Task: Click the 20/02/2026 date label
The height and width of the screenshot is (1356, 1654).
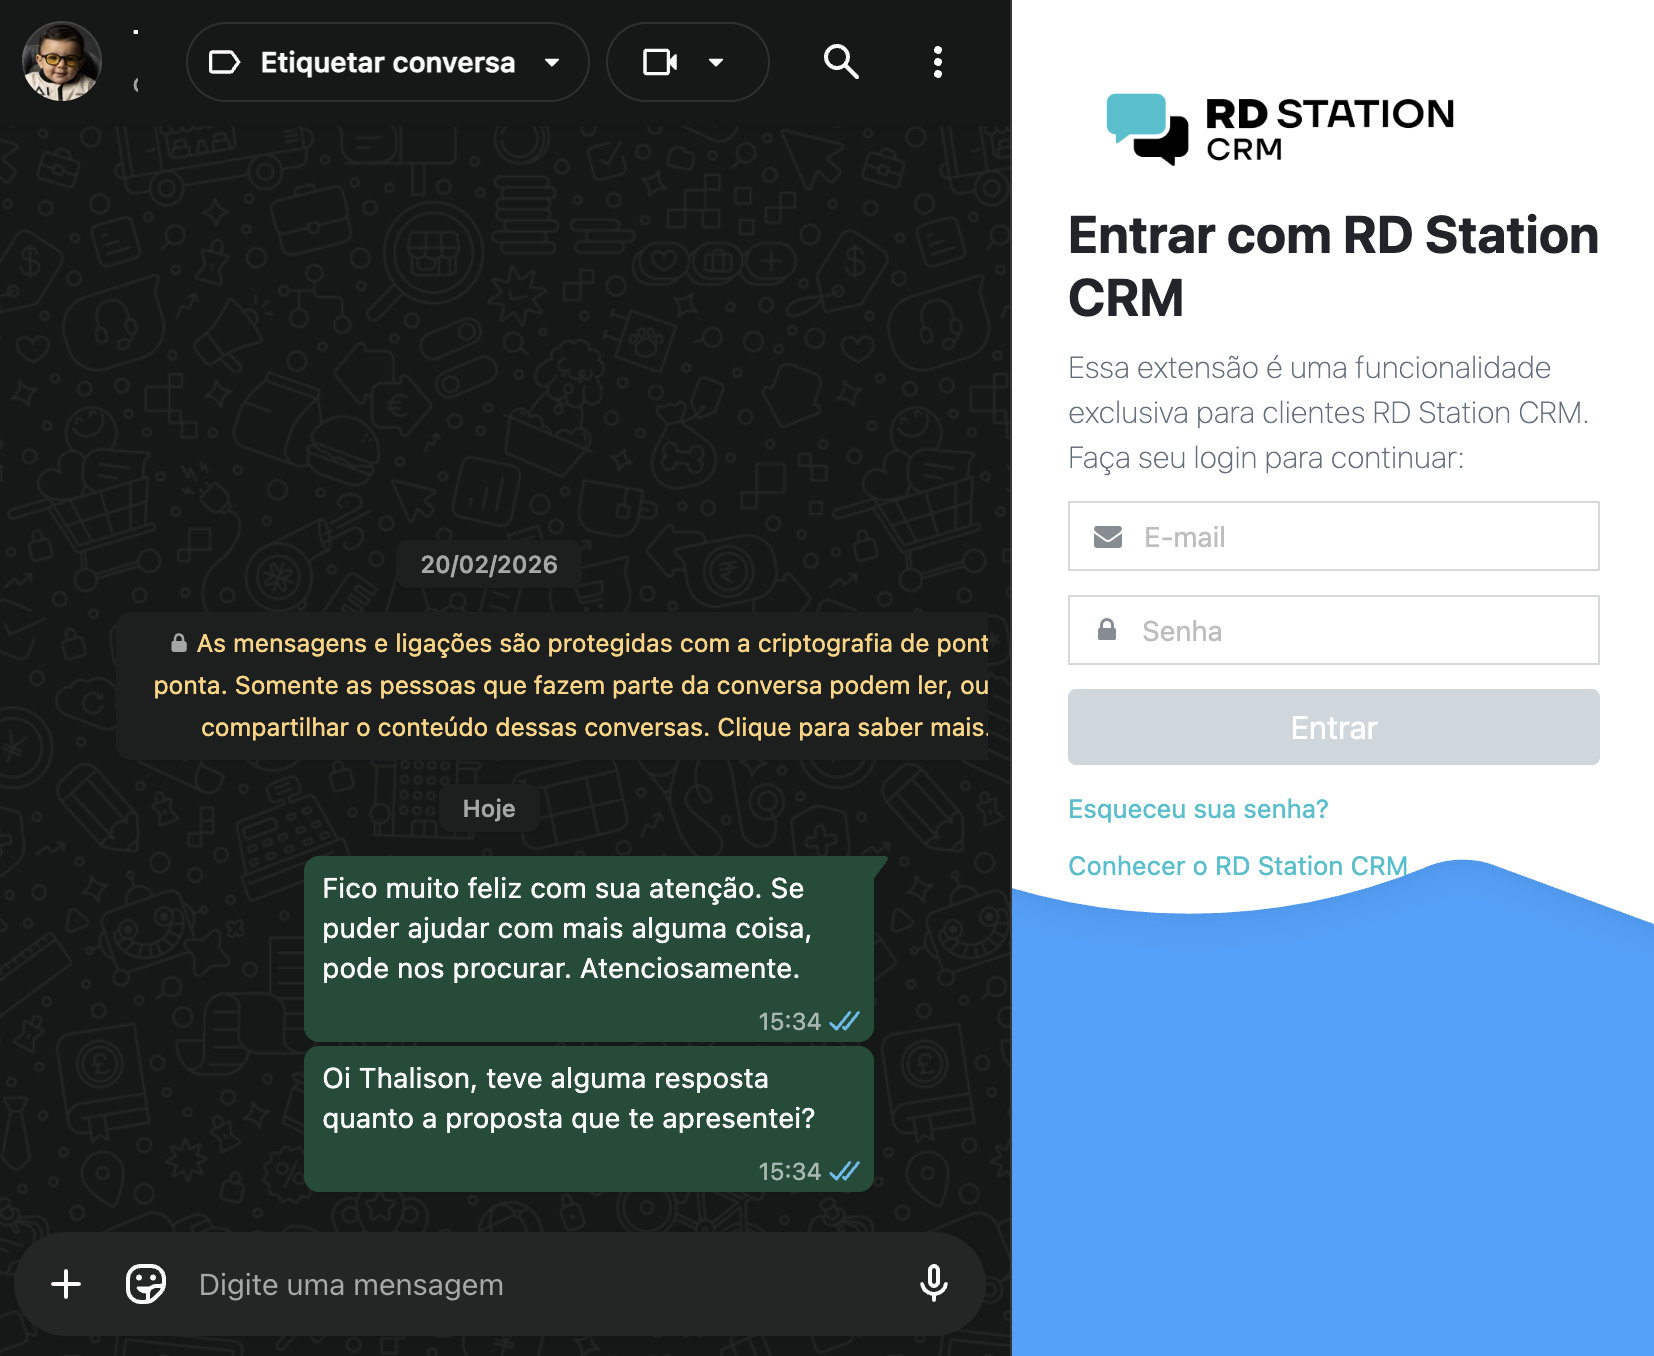Action: click(x=489, y=565)
